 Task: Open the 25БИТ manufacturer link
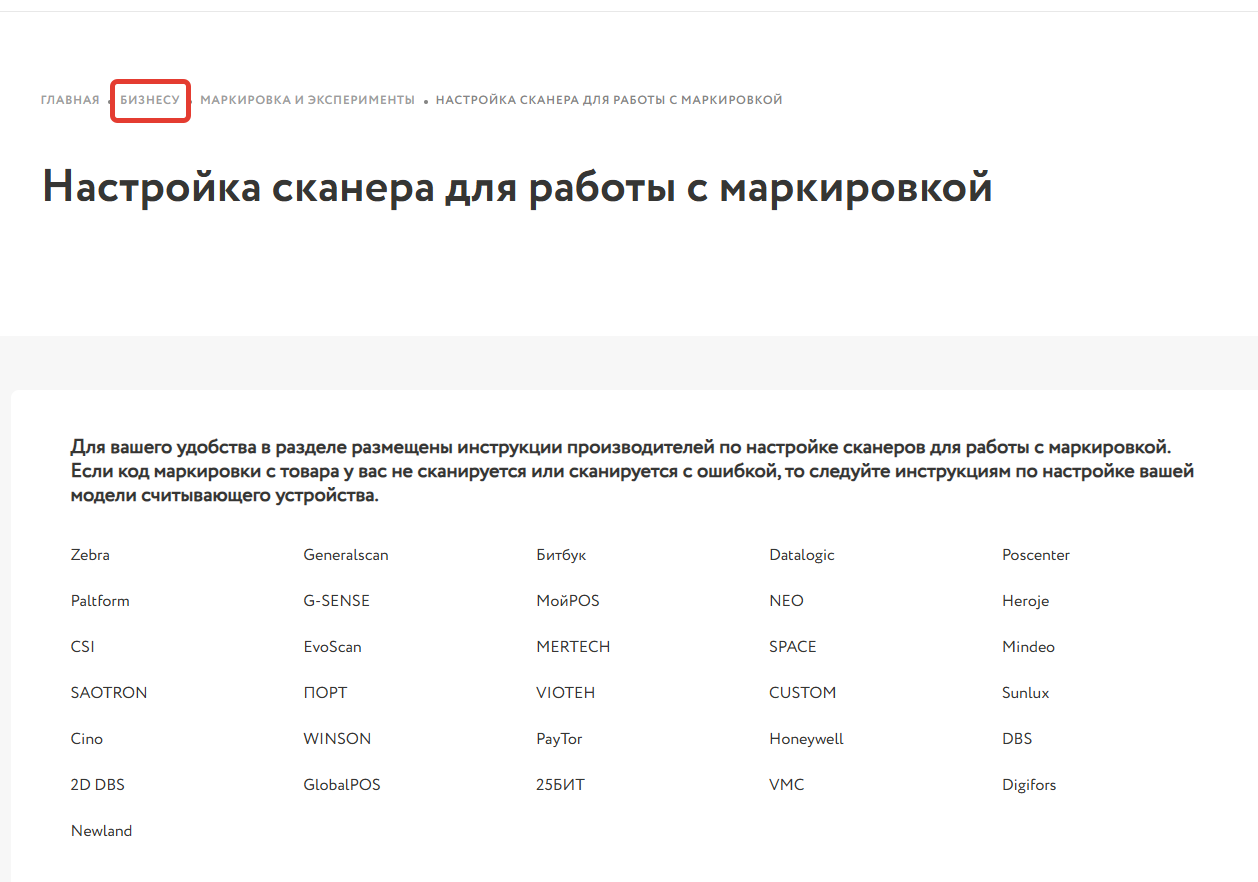561,785
